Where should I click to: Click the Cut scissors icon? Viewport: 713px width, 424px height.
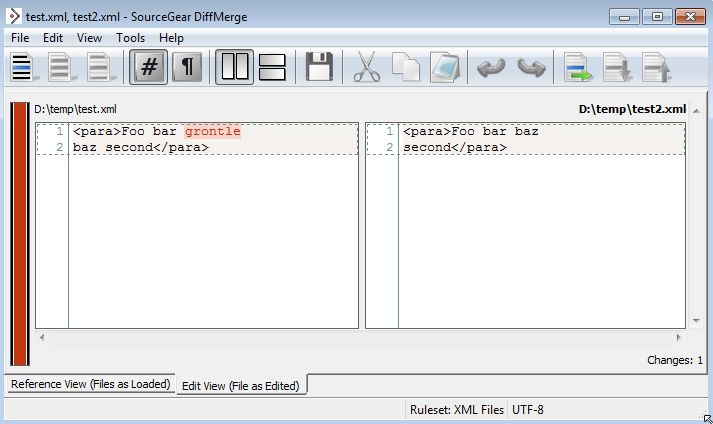point(367,67)
